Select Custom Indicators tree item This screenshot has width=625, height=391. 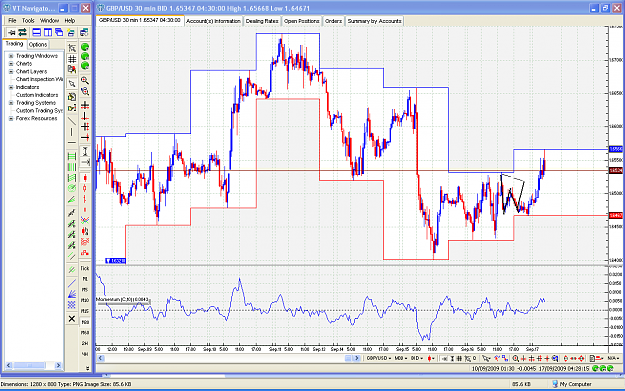[37, 95]
